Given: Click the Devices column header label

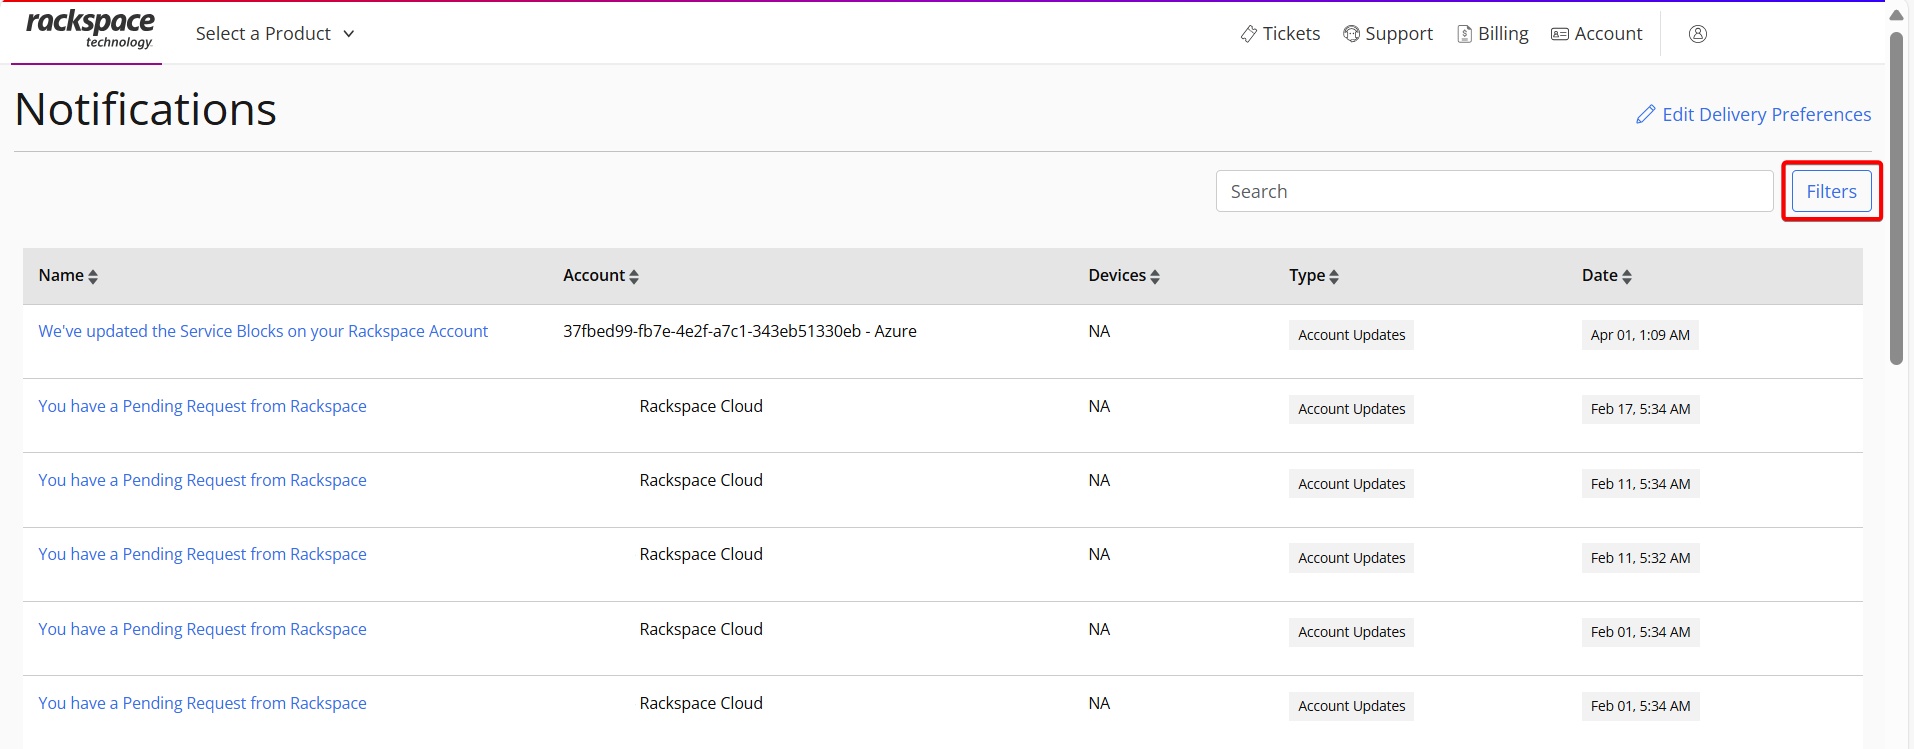Looking at the screenshot, I should 1117,275.
